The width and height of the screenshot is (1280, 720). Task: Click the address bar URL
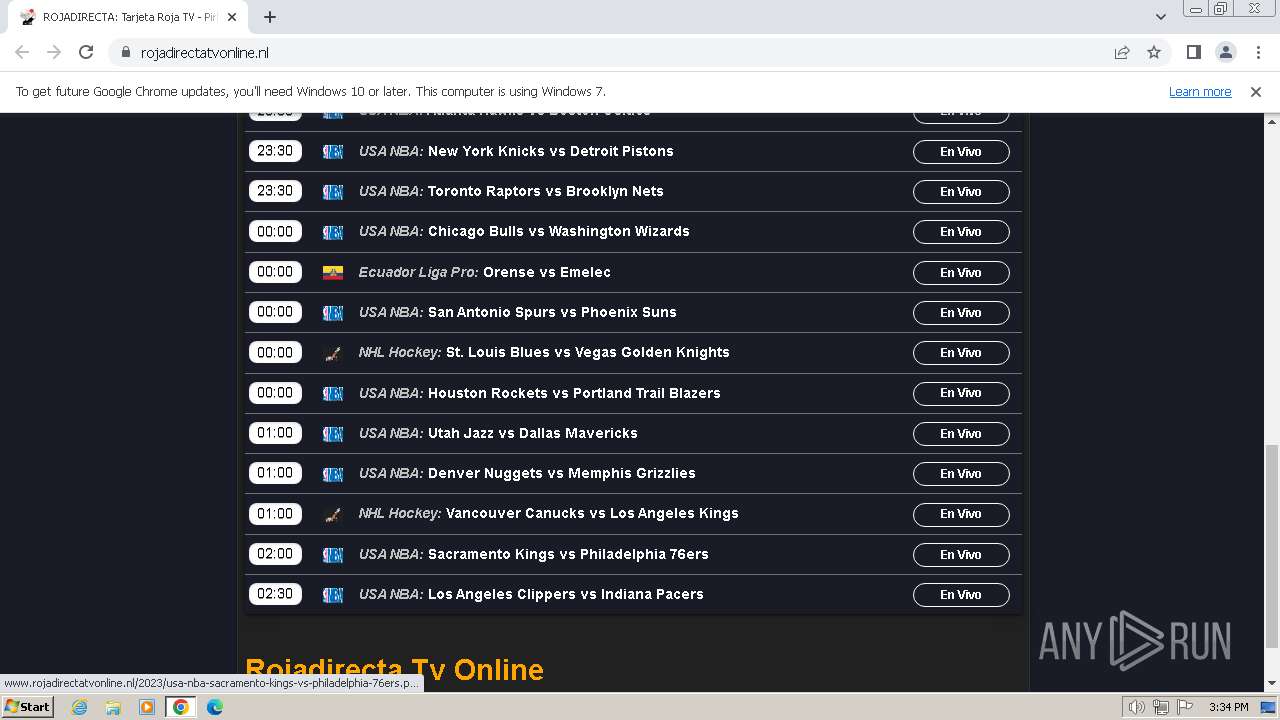pyautogui.click(x=204, y=52)
